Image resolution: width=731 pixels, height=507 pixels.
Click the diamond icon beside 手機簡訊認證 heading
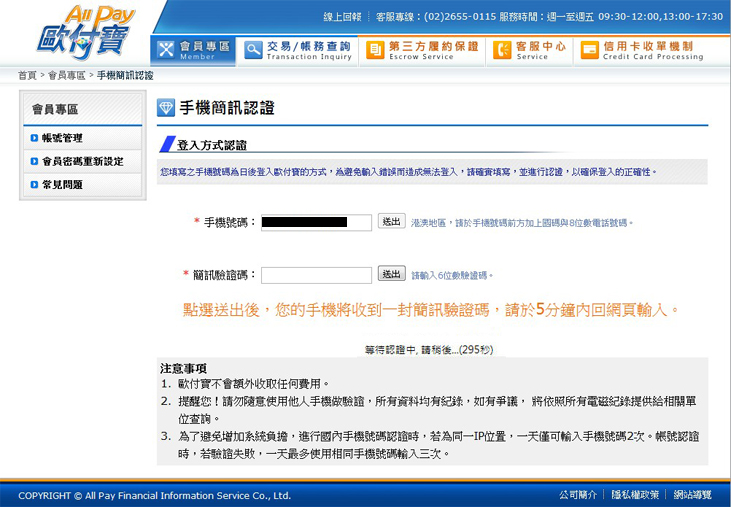coord(166,108)
